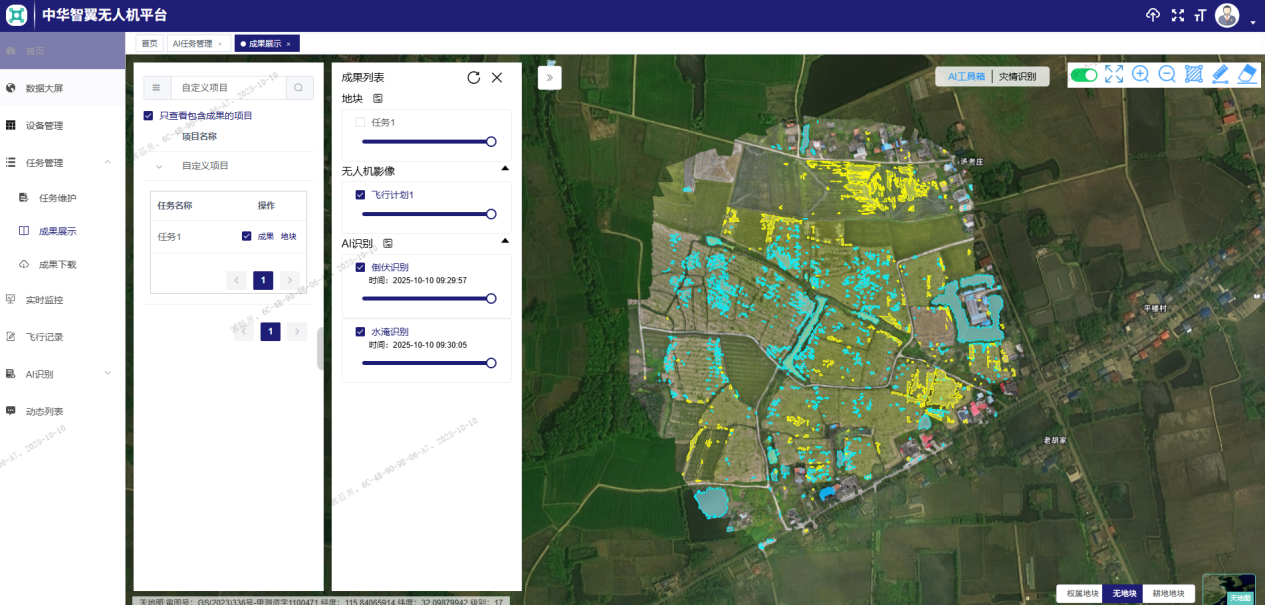This screenshot has width=1265, height=605.
Task: Expand map to fullscreen with arrows icon
Action: pyautogui.click(x=1114, y=74)
